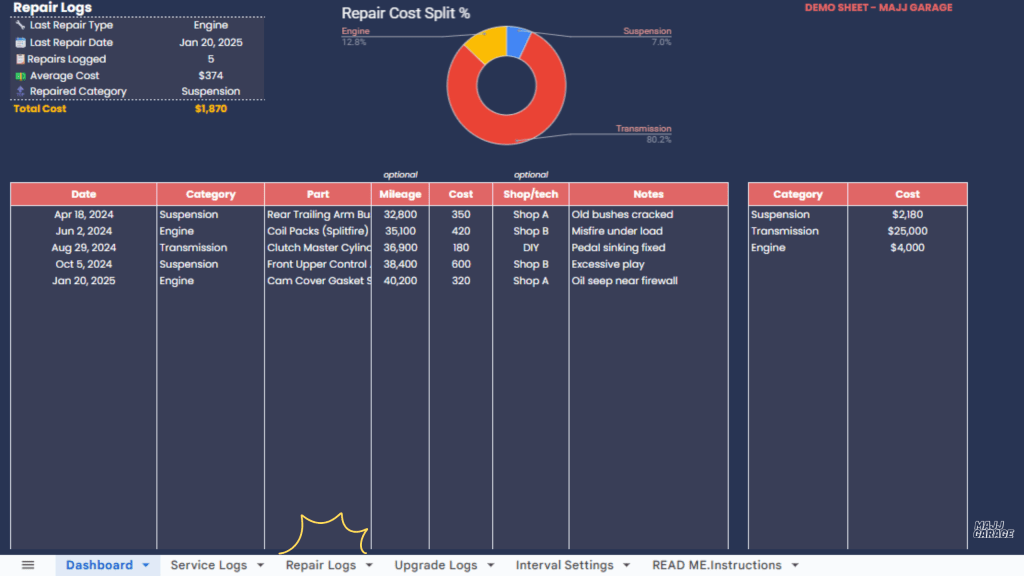The width and height of the screenshot is (1024, 576).
Task: Expand the Service Logs tab options arrow
Action: pyautogui.click(x=260, y=565)
